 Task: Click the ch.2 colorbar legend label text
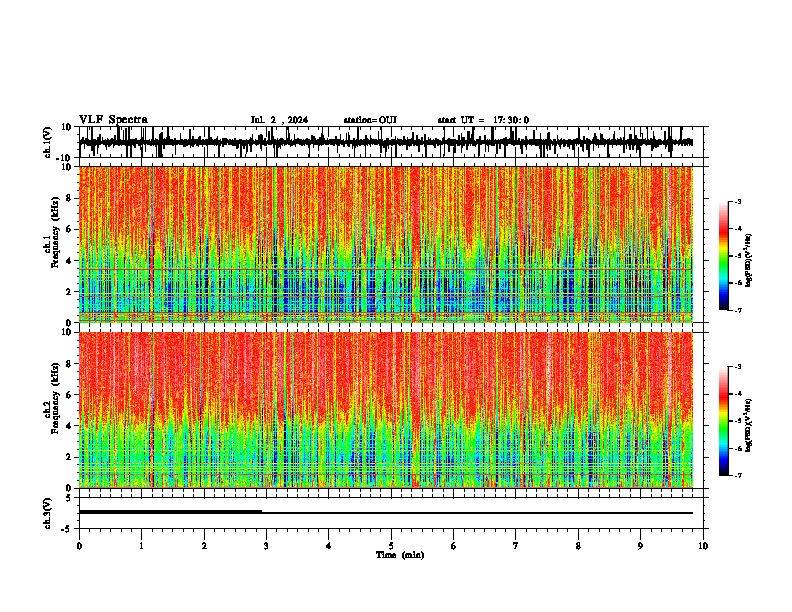tap(749, 425)
